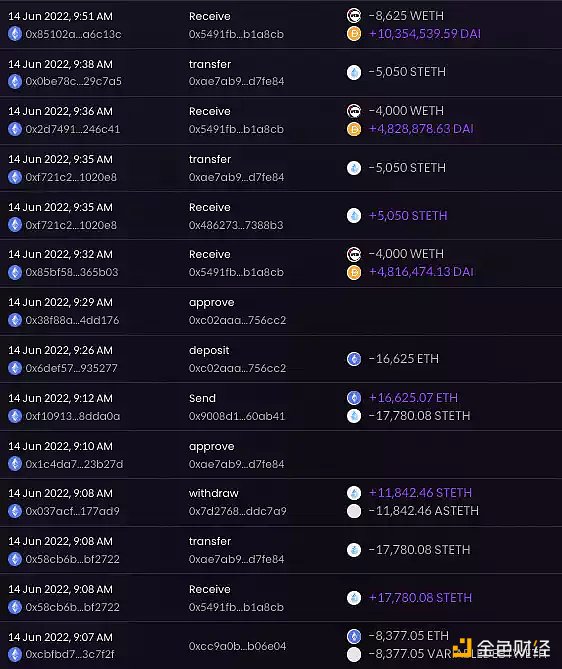Screen dimensions: 562x669
Task: Open contract address 0xae7ab9...d7fe84 under first transfer
Action: (x=236, y=81)
